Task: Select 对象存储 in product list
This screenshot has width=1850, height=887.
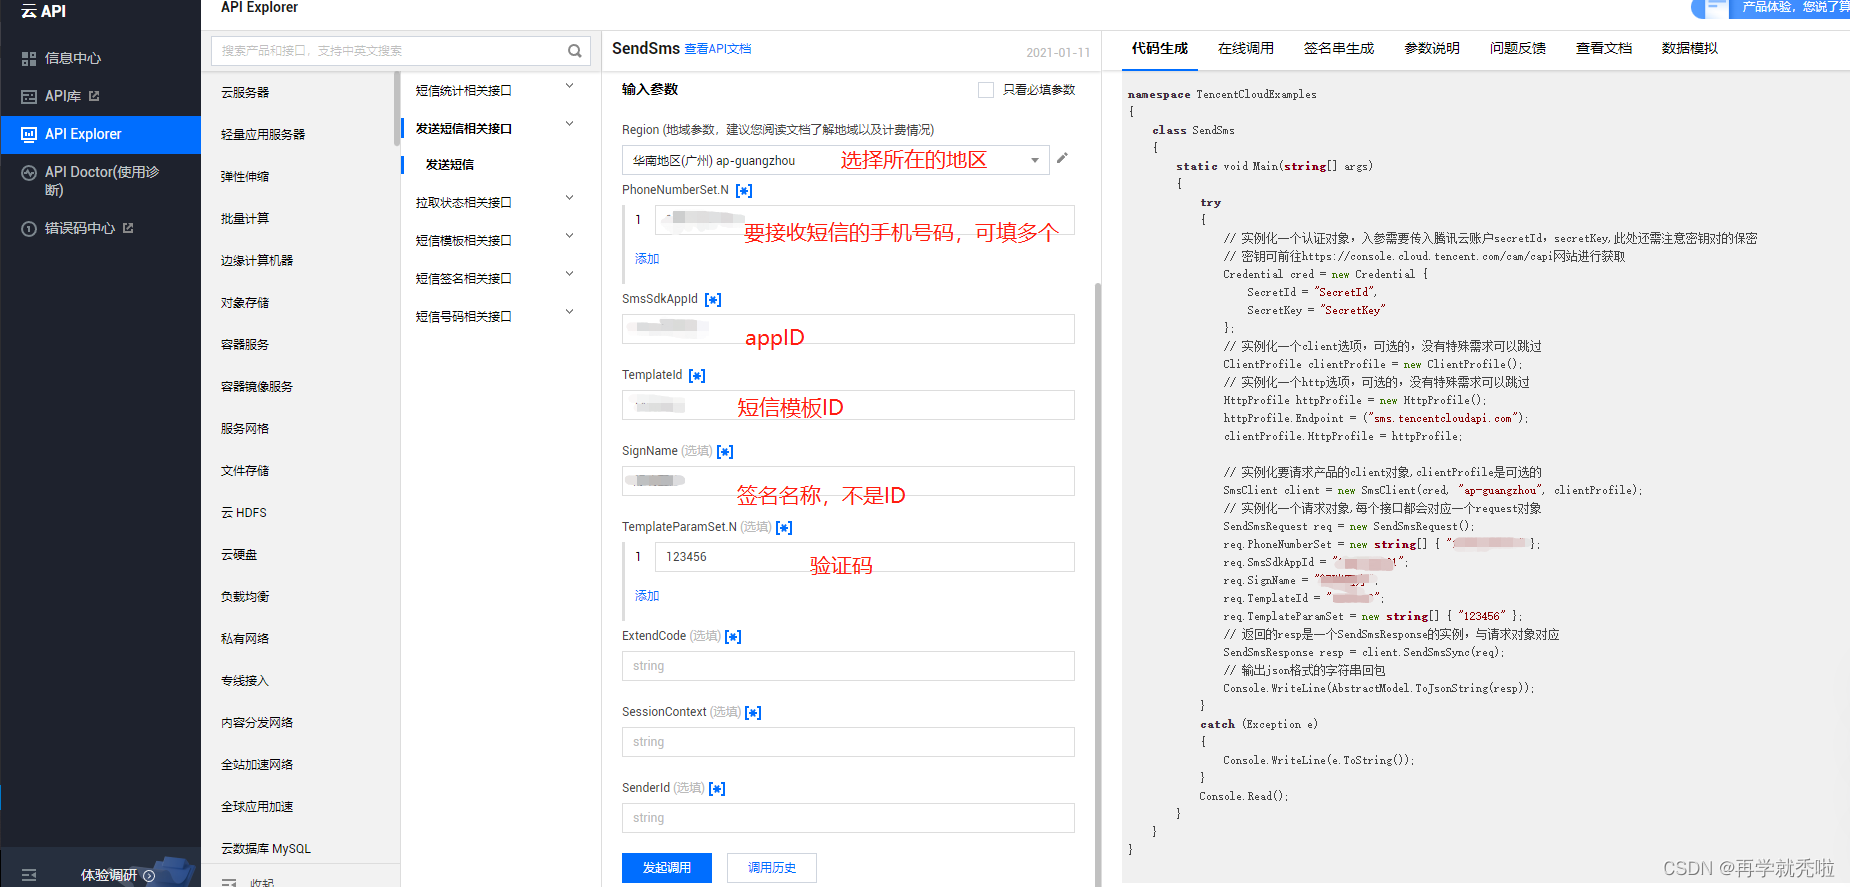Action: (245, 302)
